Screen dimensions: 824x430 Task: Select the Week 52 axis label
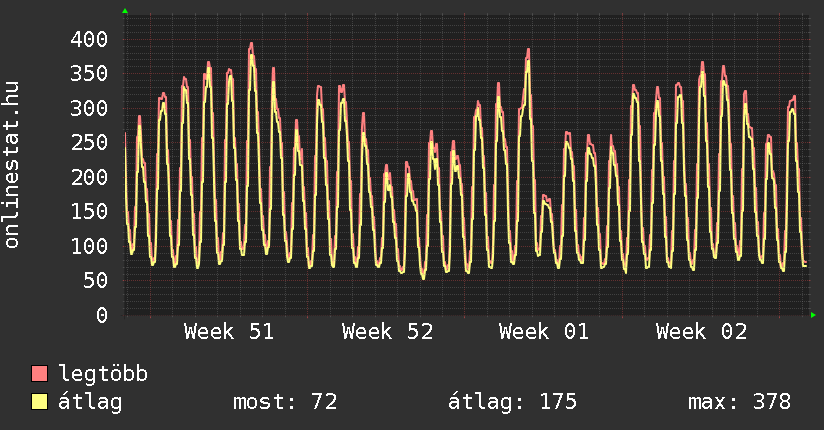[x=387, y=332]
